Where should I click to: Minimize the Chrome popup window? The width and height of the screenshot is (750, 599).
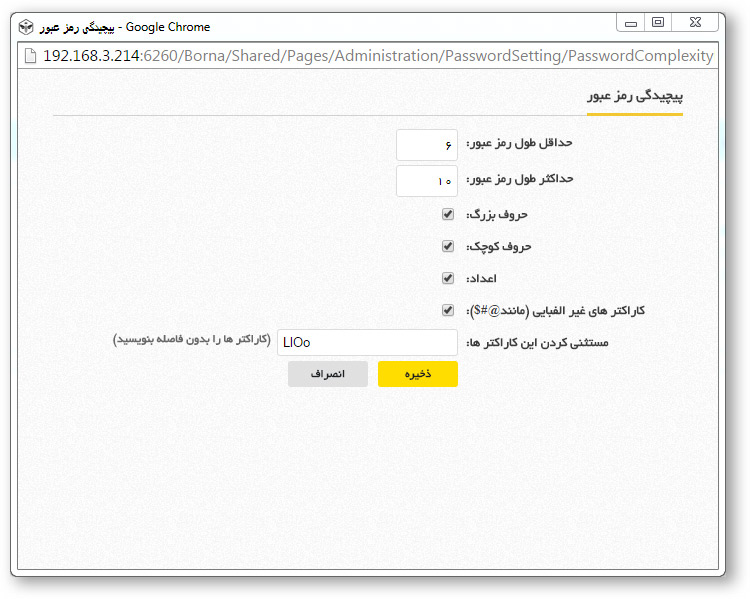click(631, 22)
